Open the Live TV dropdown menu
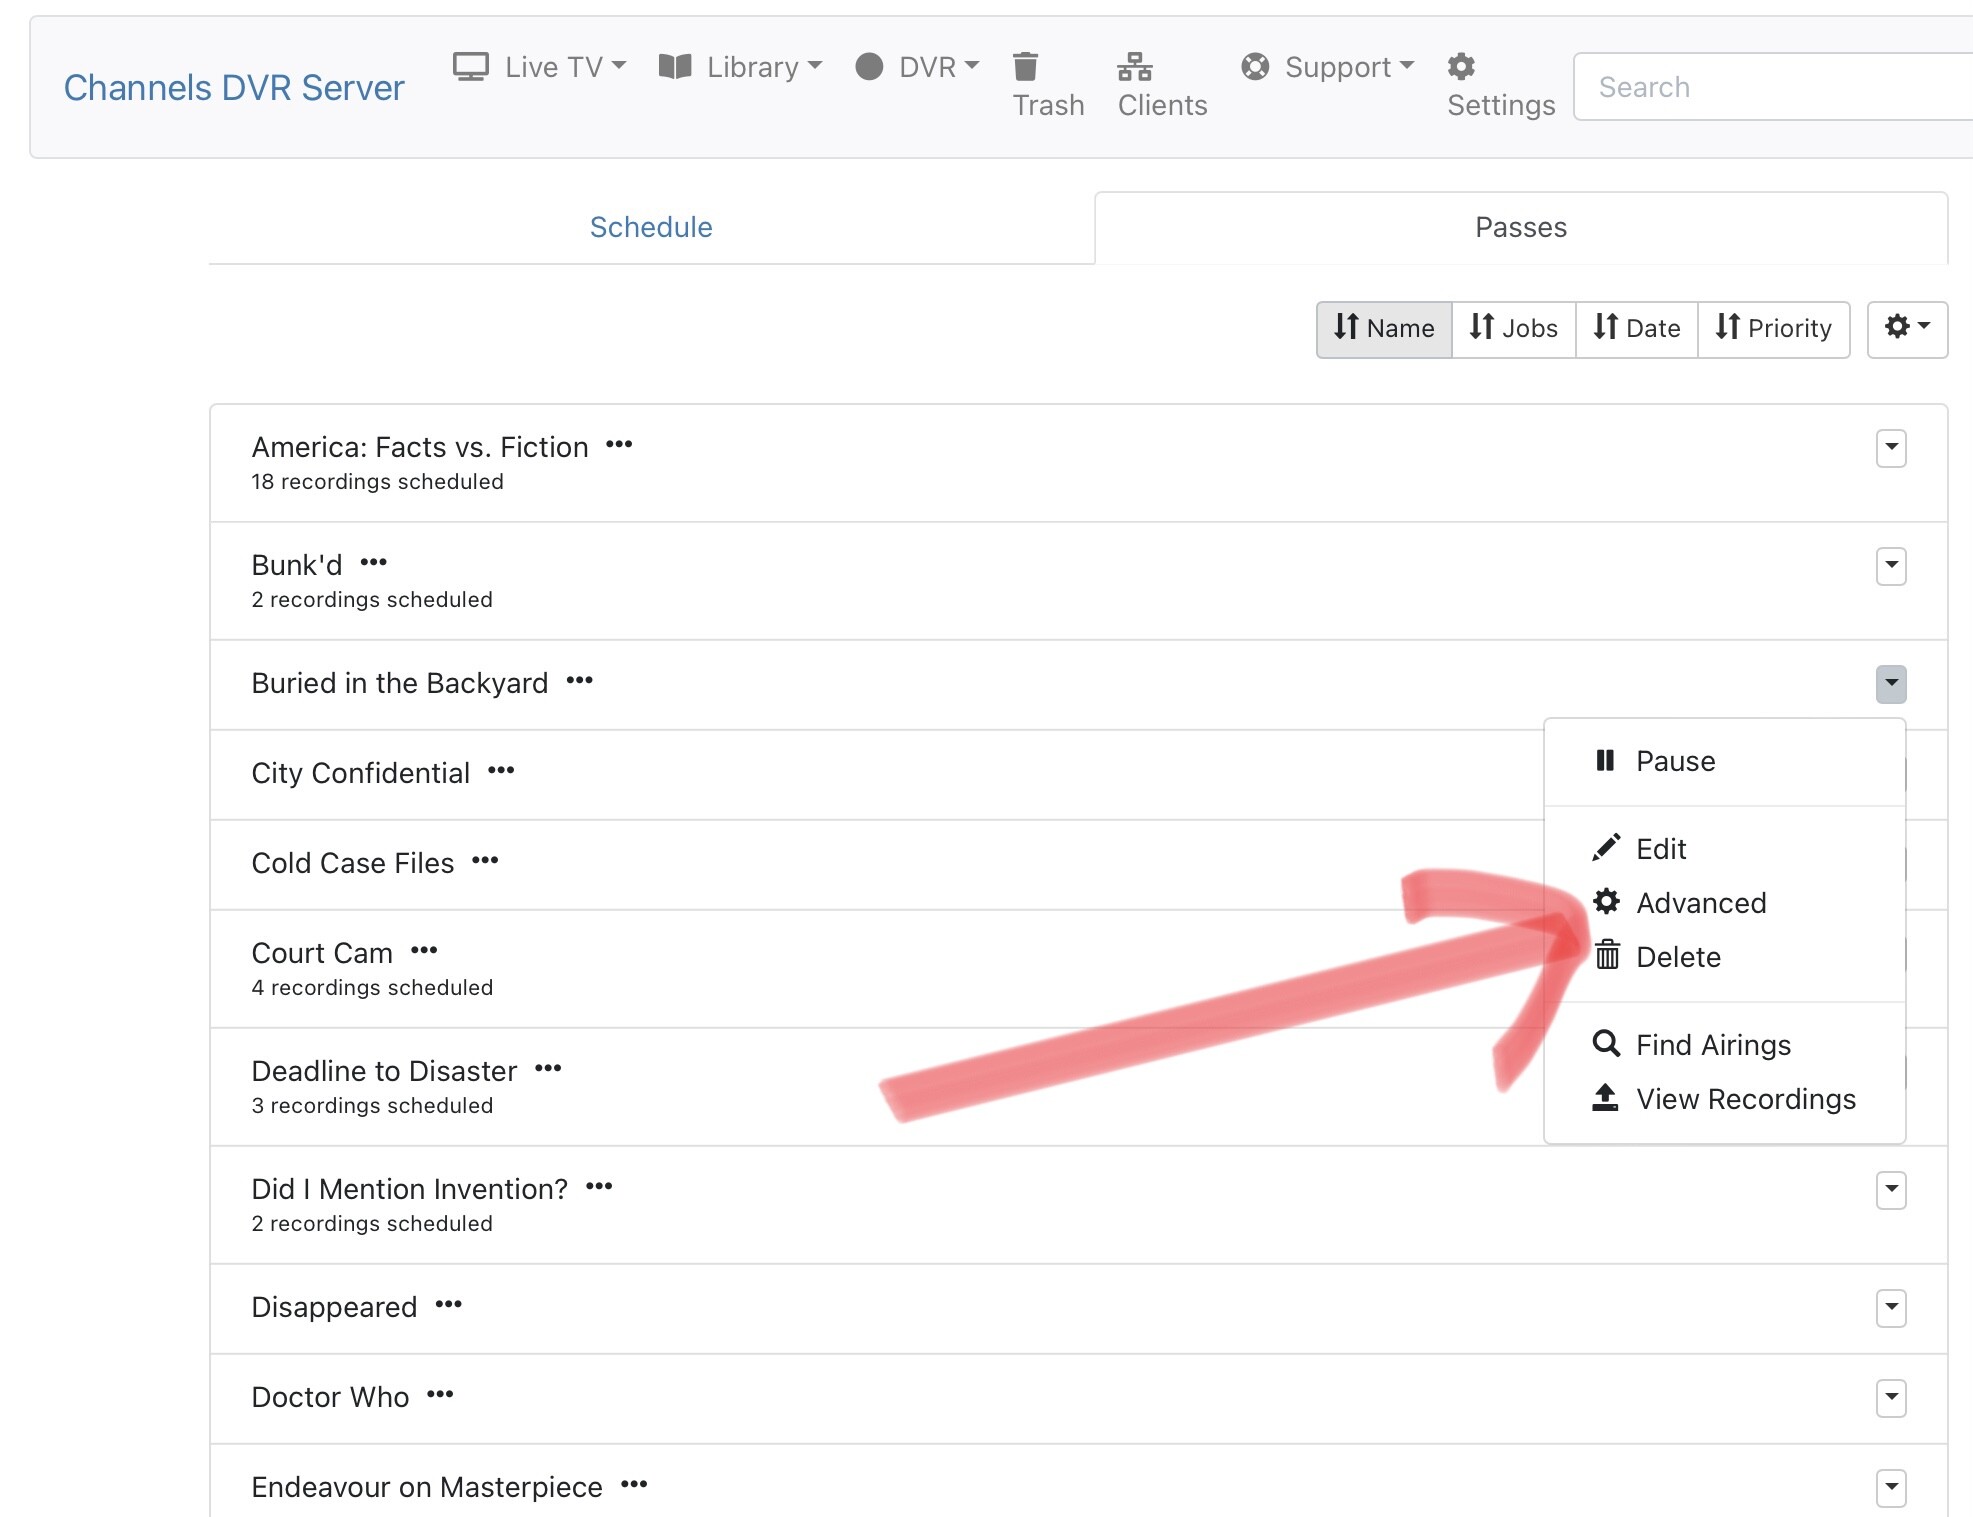Screen dimensions: 1973x1517 click(x=540, y=67)
